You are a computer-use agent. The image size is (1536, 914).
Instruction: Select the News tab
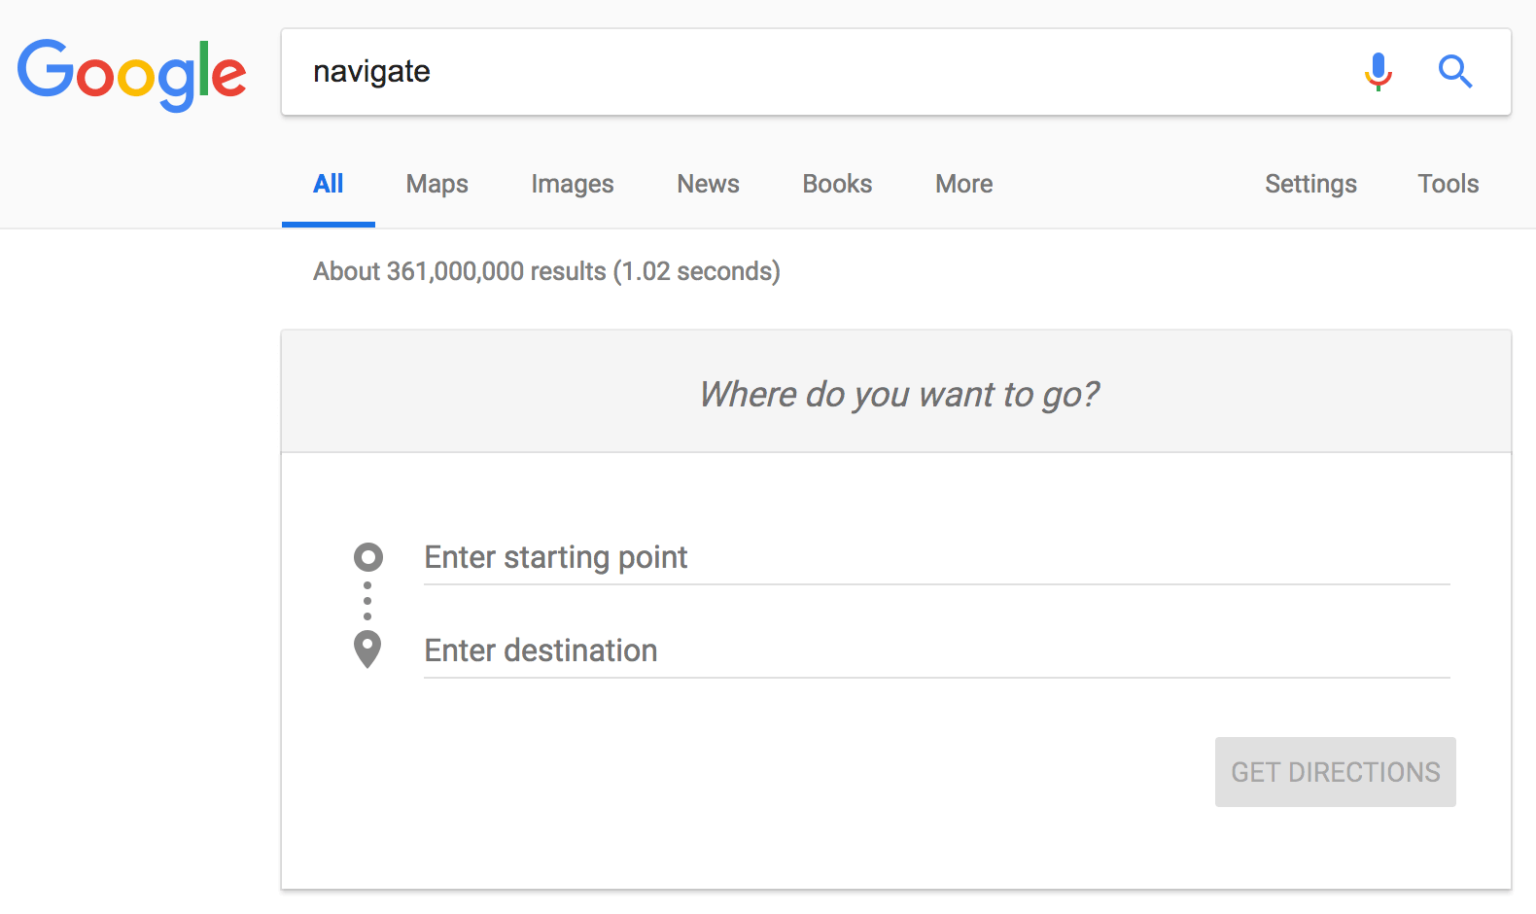(x=708, y=184)
